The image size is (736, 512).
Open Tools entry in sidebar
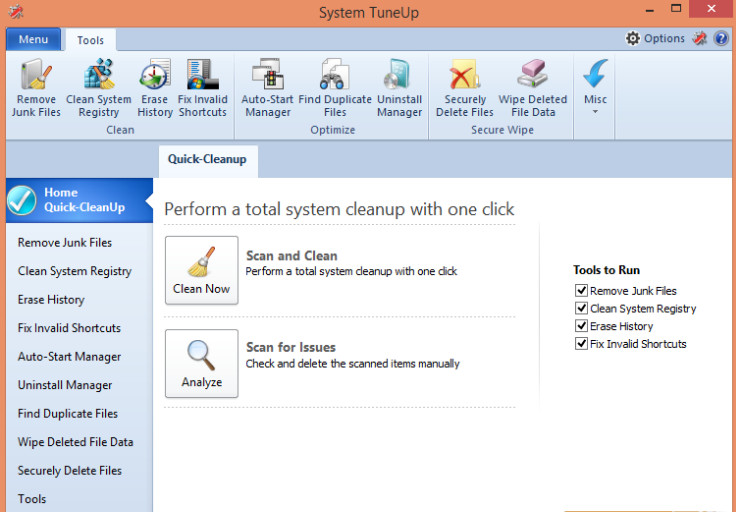pos(32,499)
